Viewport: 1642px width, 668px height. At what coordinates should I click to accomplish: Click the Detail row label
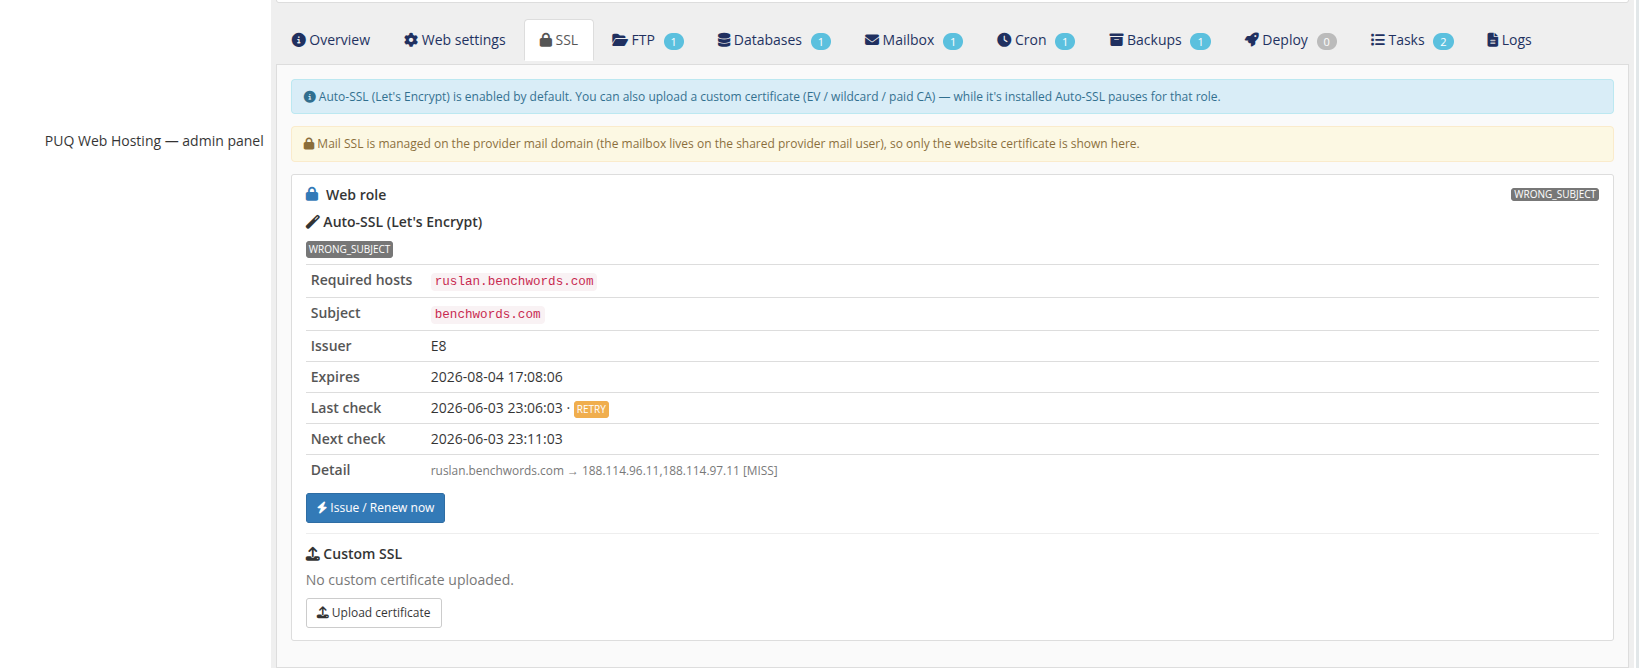331,470
